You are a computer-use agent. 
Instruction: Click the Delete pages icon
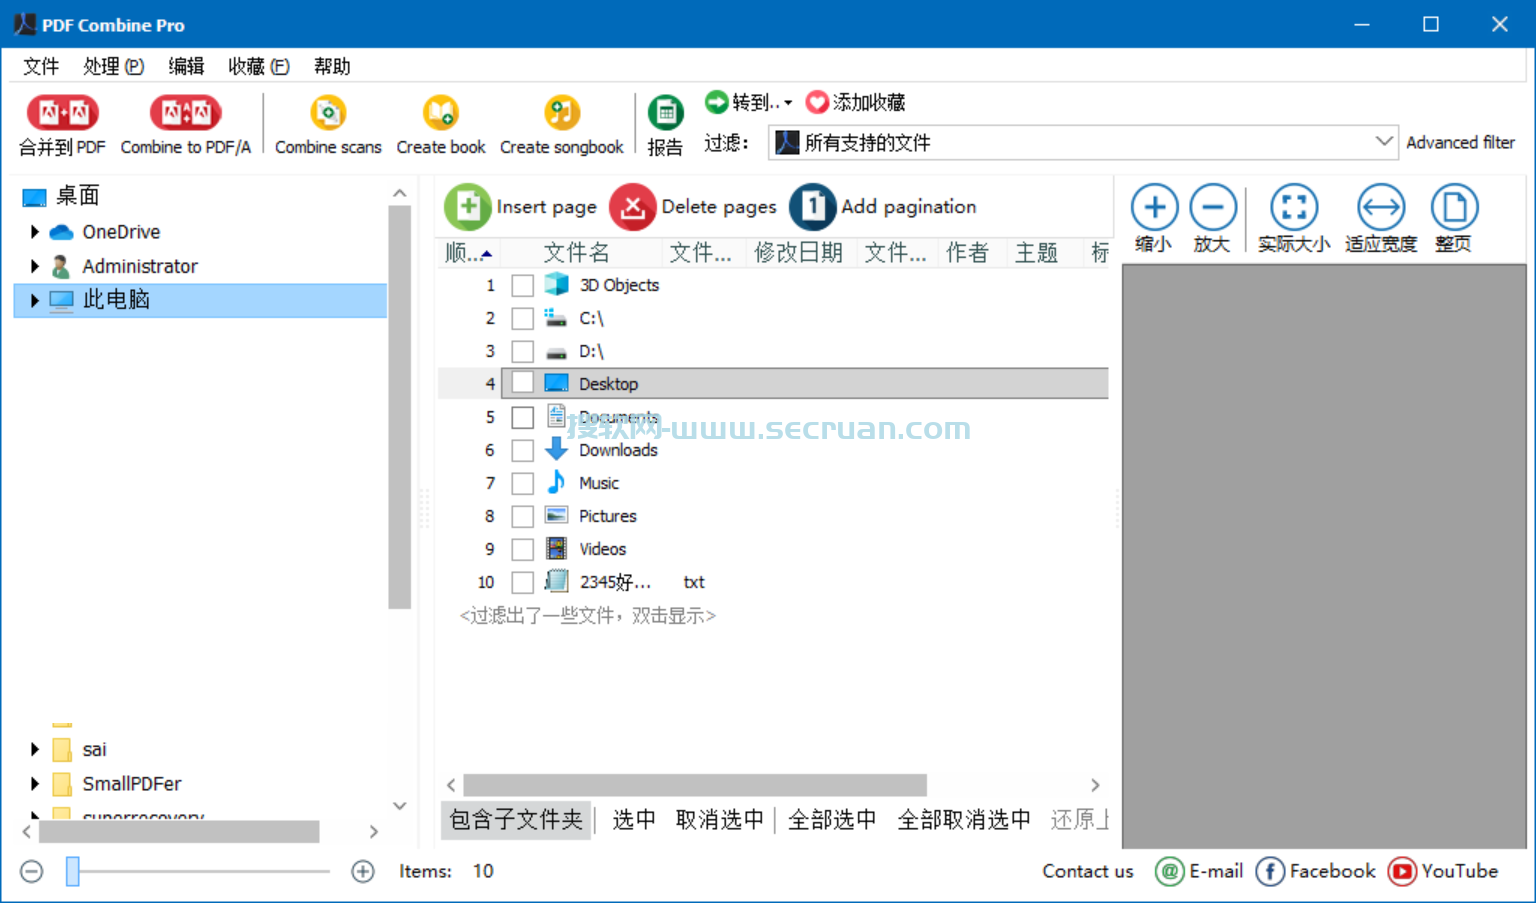pyautogui.click(x=632, y=207)
